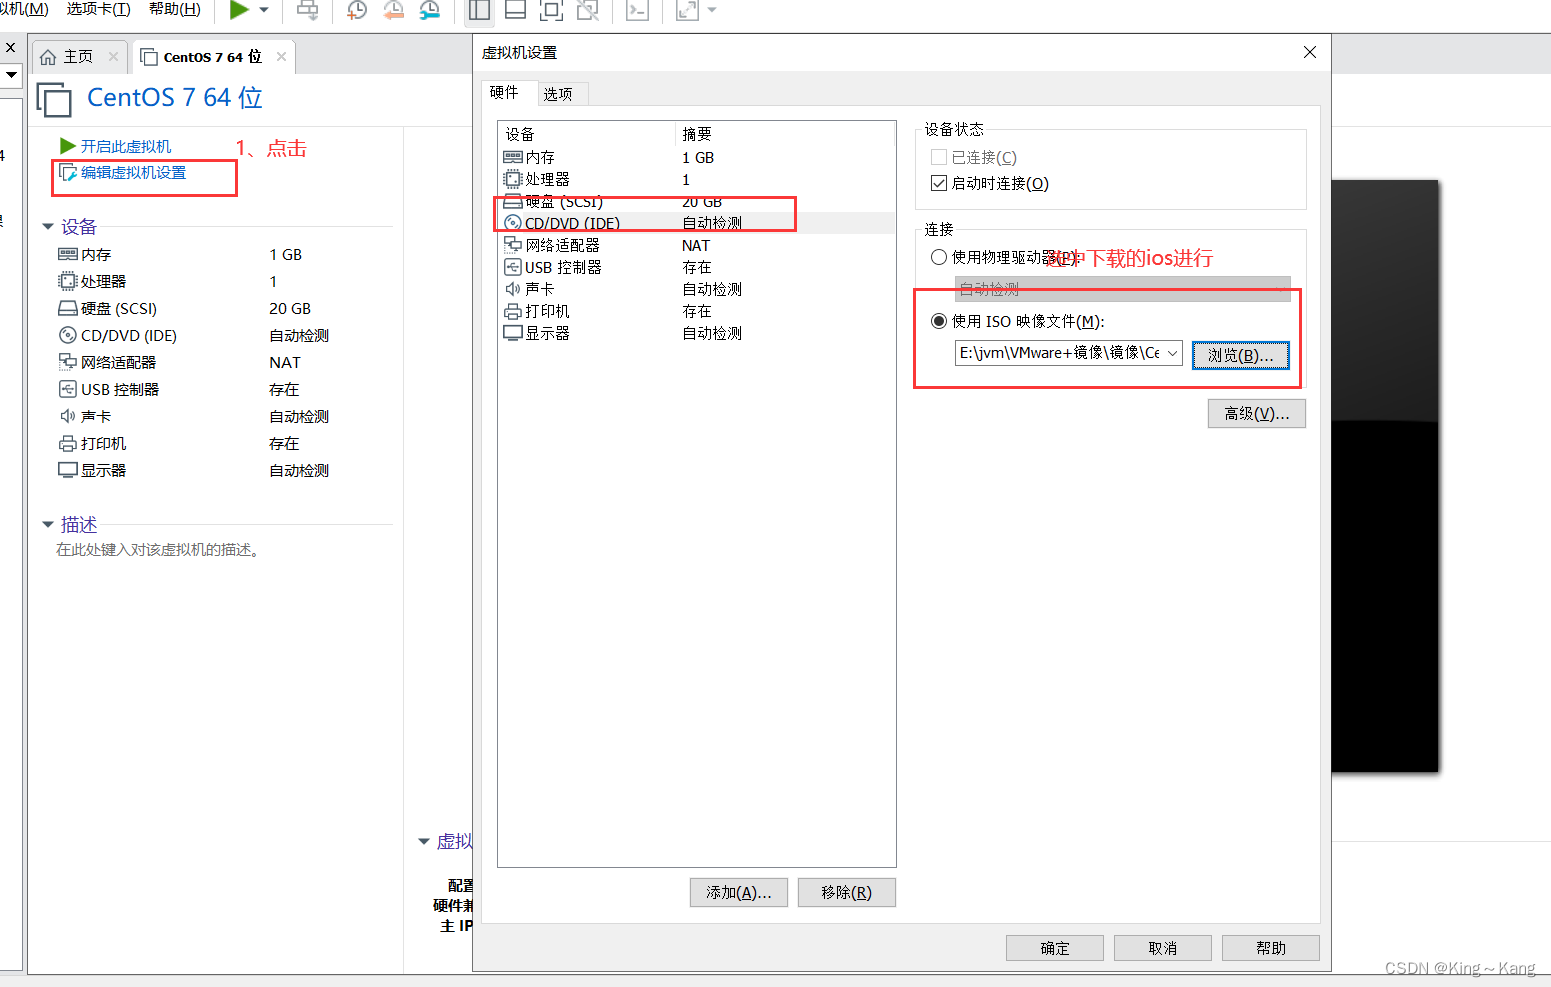This screenshot has height=987, width=1551.
Task: Select 处理器 icon in settings device list
Action: [x=513, y=180]
